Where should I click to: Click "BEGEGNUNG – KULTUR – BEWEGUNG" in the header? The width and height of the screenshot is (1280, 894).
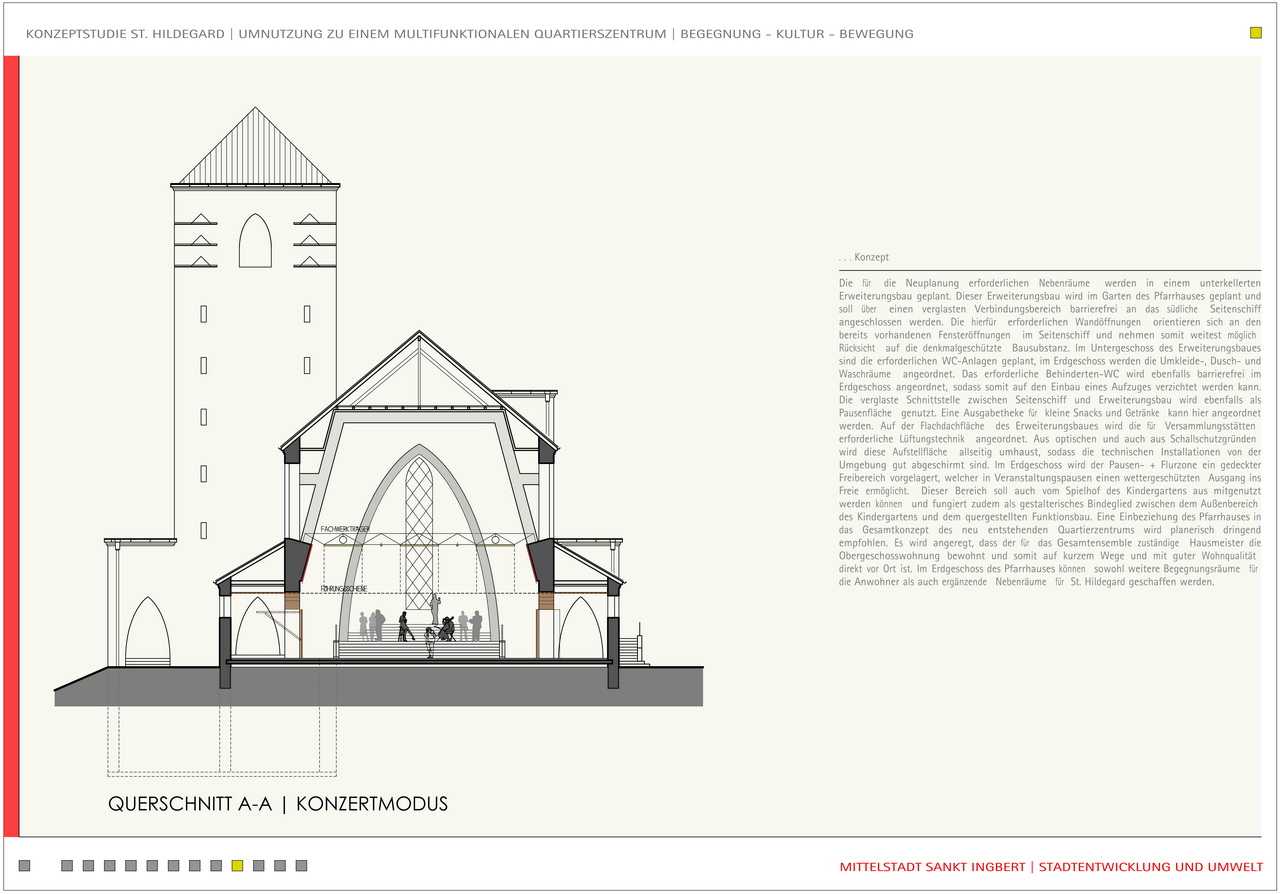(796, 34)
